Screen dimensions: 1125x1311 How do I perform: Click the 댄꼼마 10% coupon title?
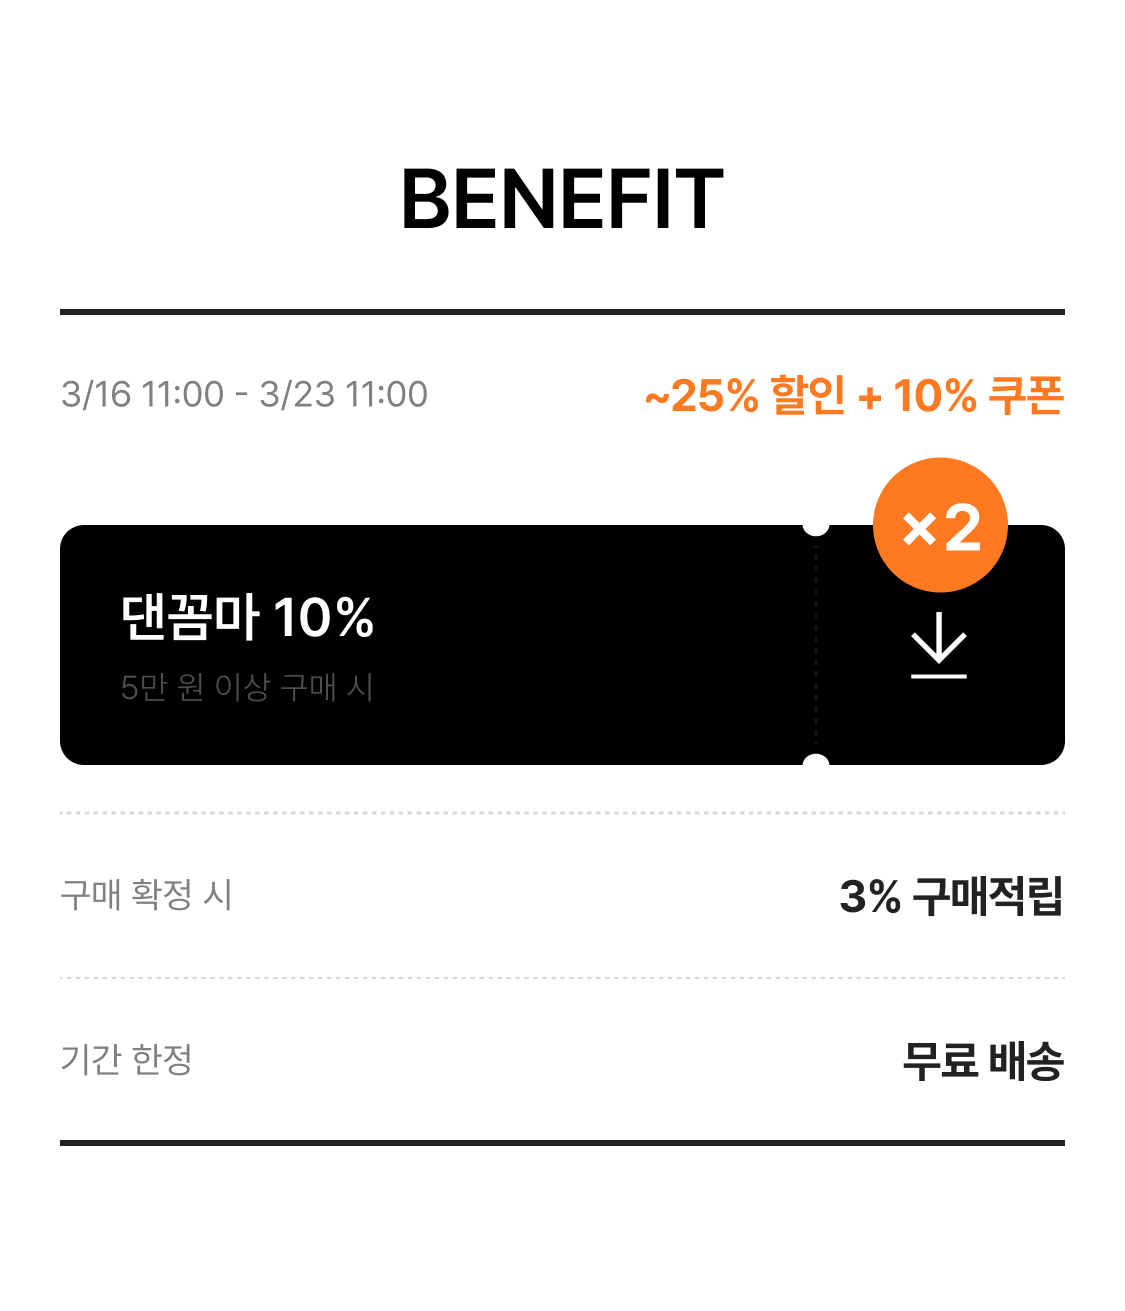pos(247,617)
